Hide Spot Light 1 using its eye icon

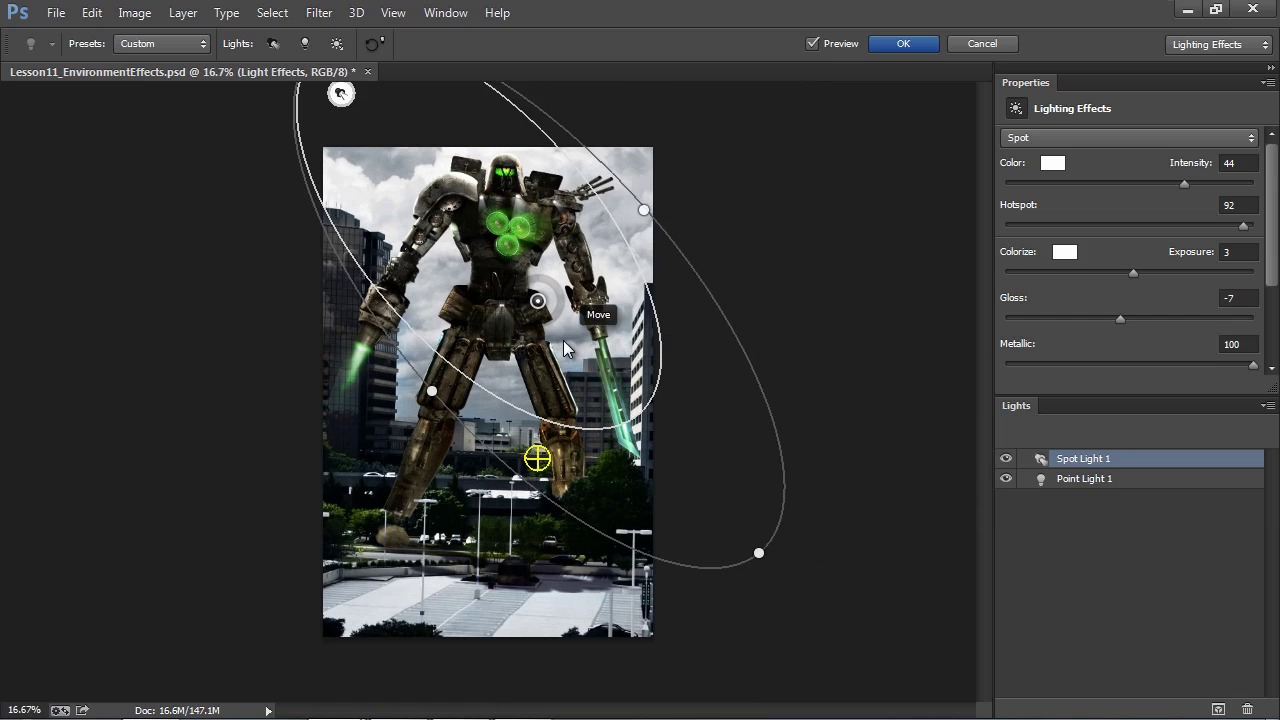point(1006,459)
